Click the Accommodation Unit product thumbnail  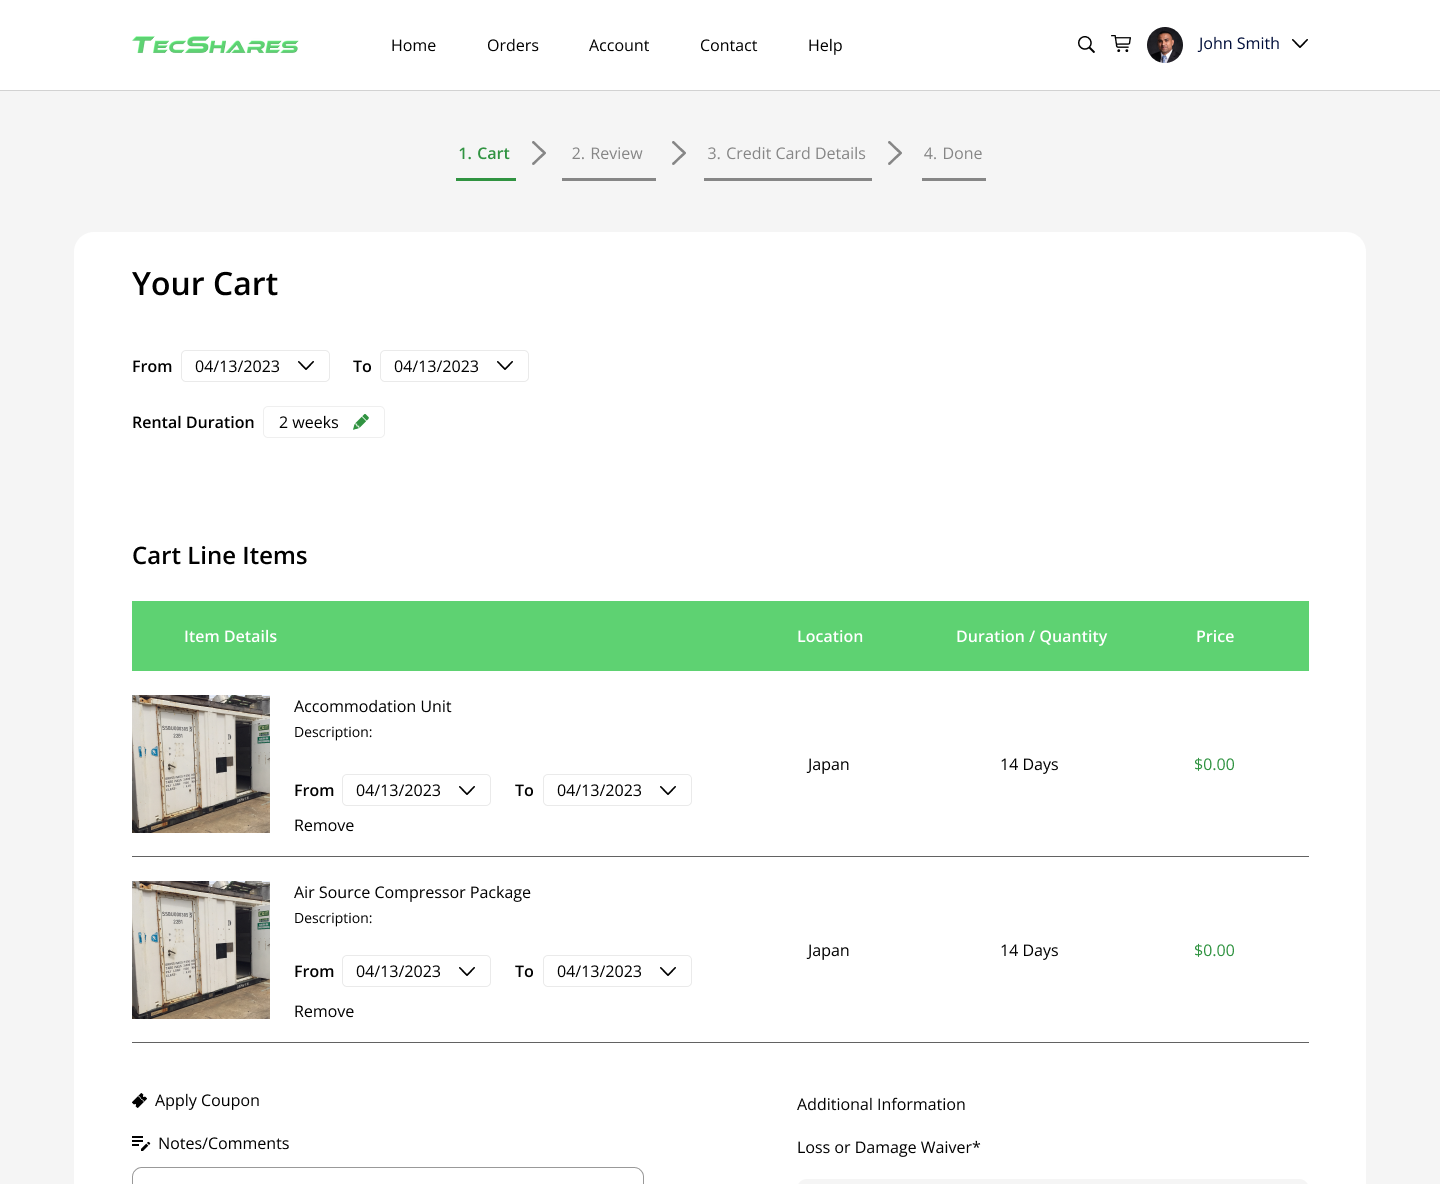201,764
